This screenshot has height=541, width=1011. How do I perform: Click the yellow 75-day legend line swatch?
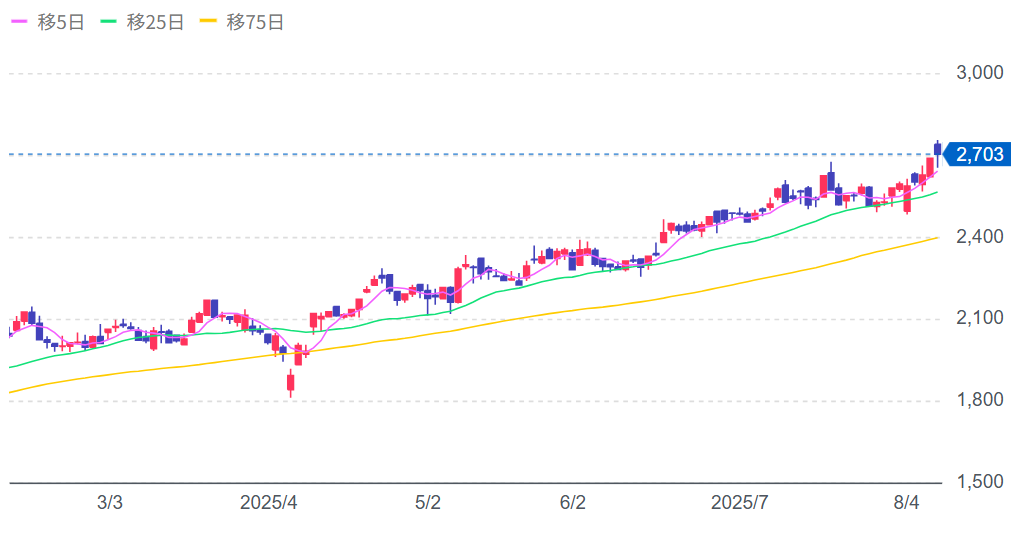pos(209,23)
